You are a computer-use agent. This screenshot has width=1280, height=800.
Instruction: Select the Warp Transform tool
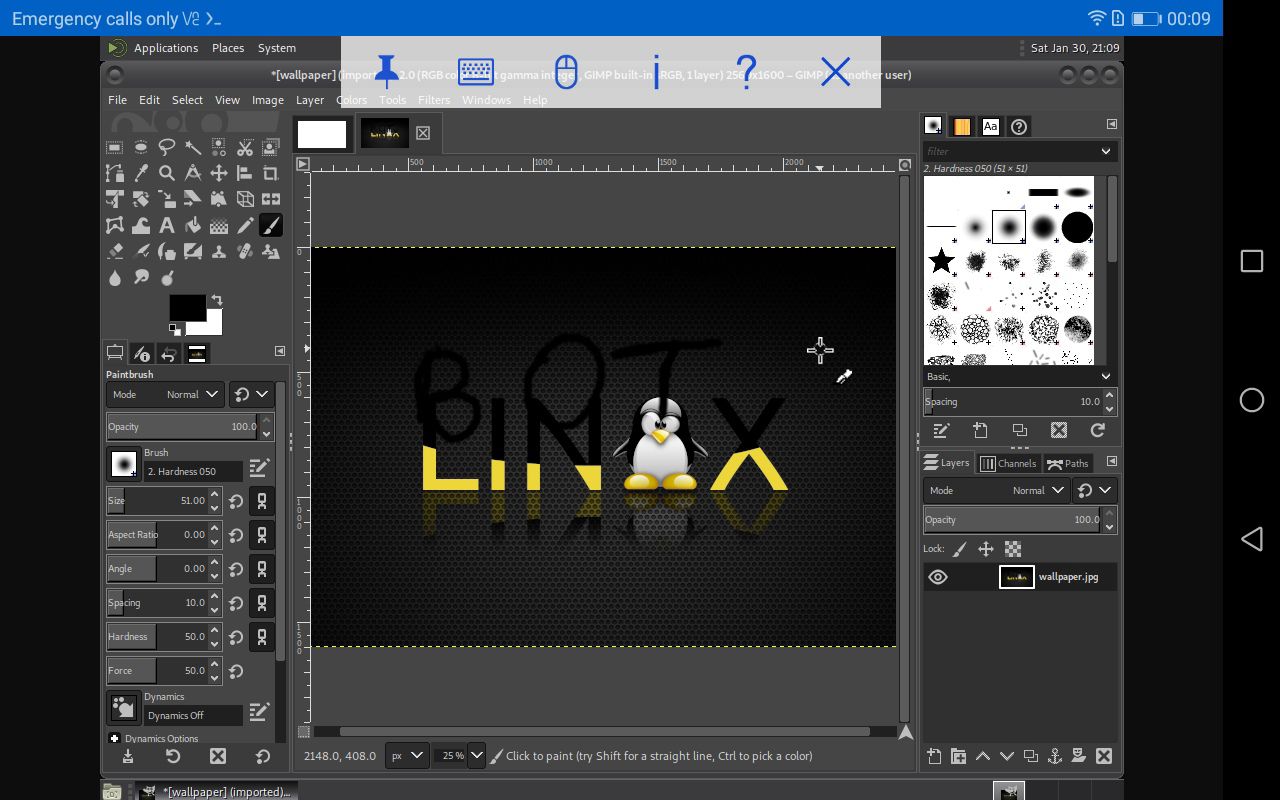click(141, 225)
